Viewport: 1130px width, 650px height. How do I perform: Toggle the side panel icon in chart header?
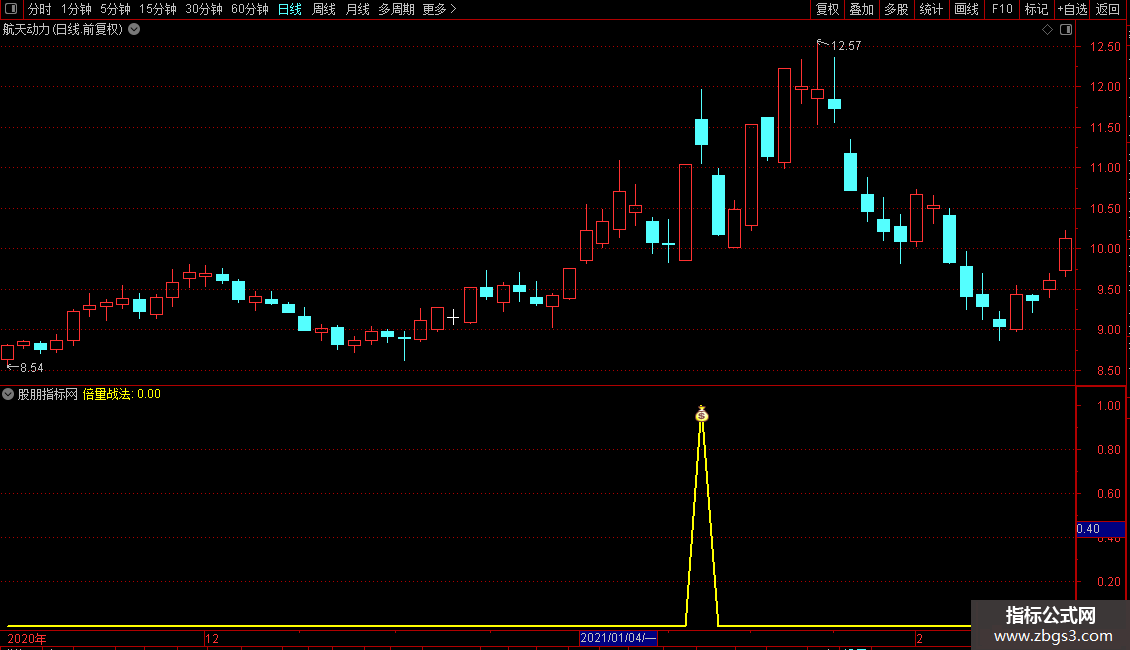(1066, 30)
